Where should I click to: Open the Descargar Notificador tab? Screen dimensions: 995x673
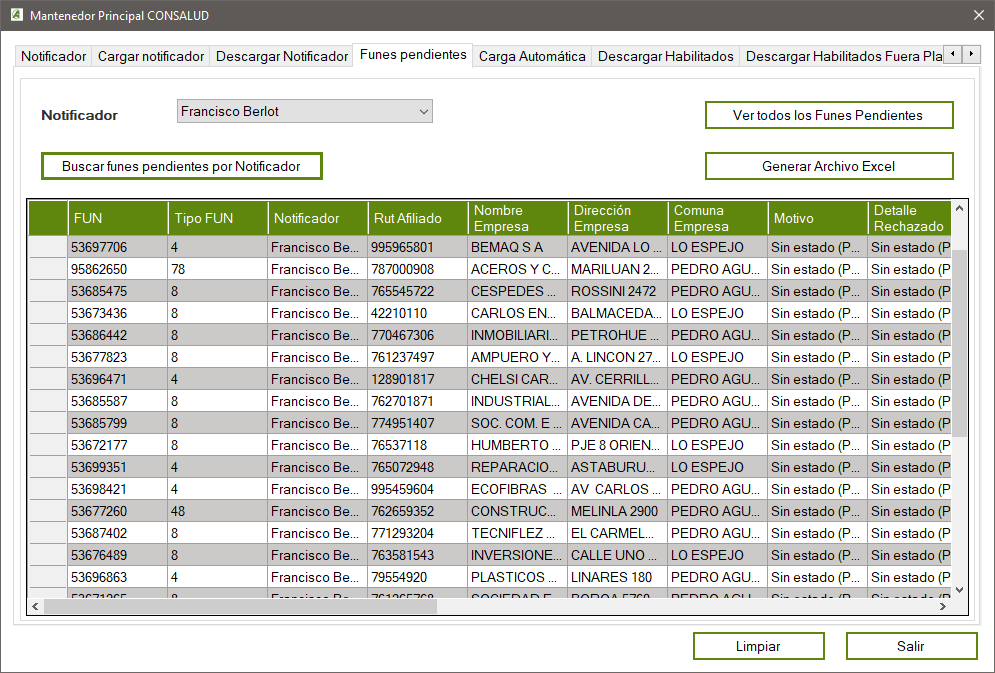282,57
